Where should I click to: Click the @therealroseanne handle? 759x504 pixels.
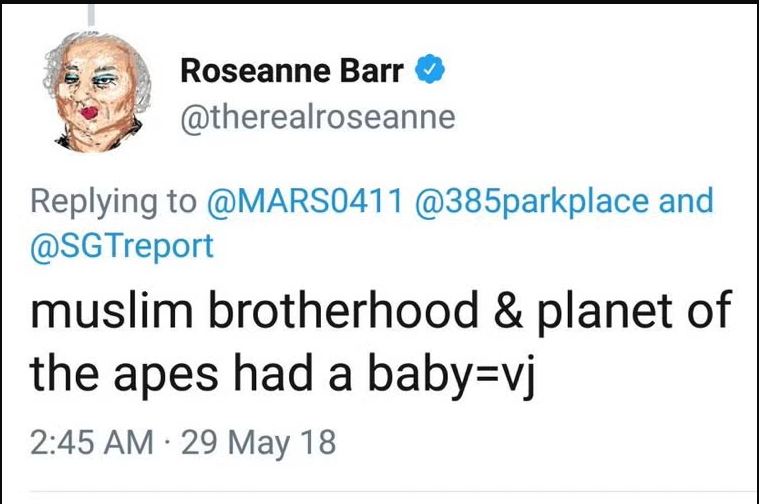point(318,117)
